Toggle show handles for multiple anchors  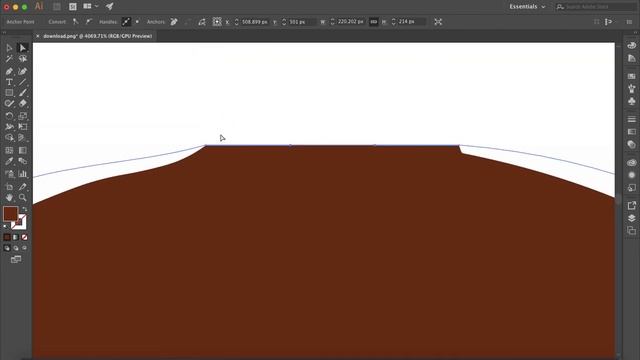pyautogui.click(x=126, y=22)
